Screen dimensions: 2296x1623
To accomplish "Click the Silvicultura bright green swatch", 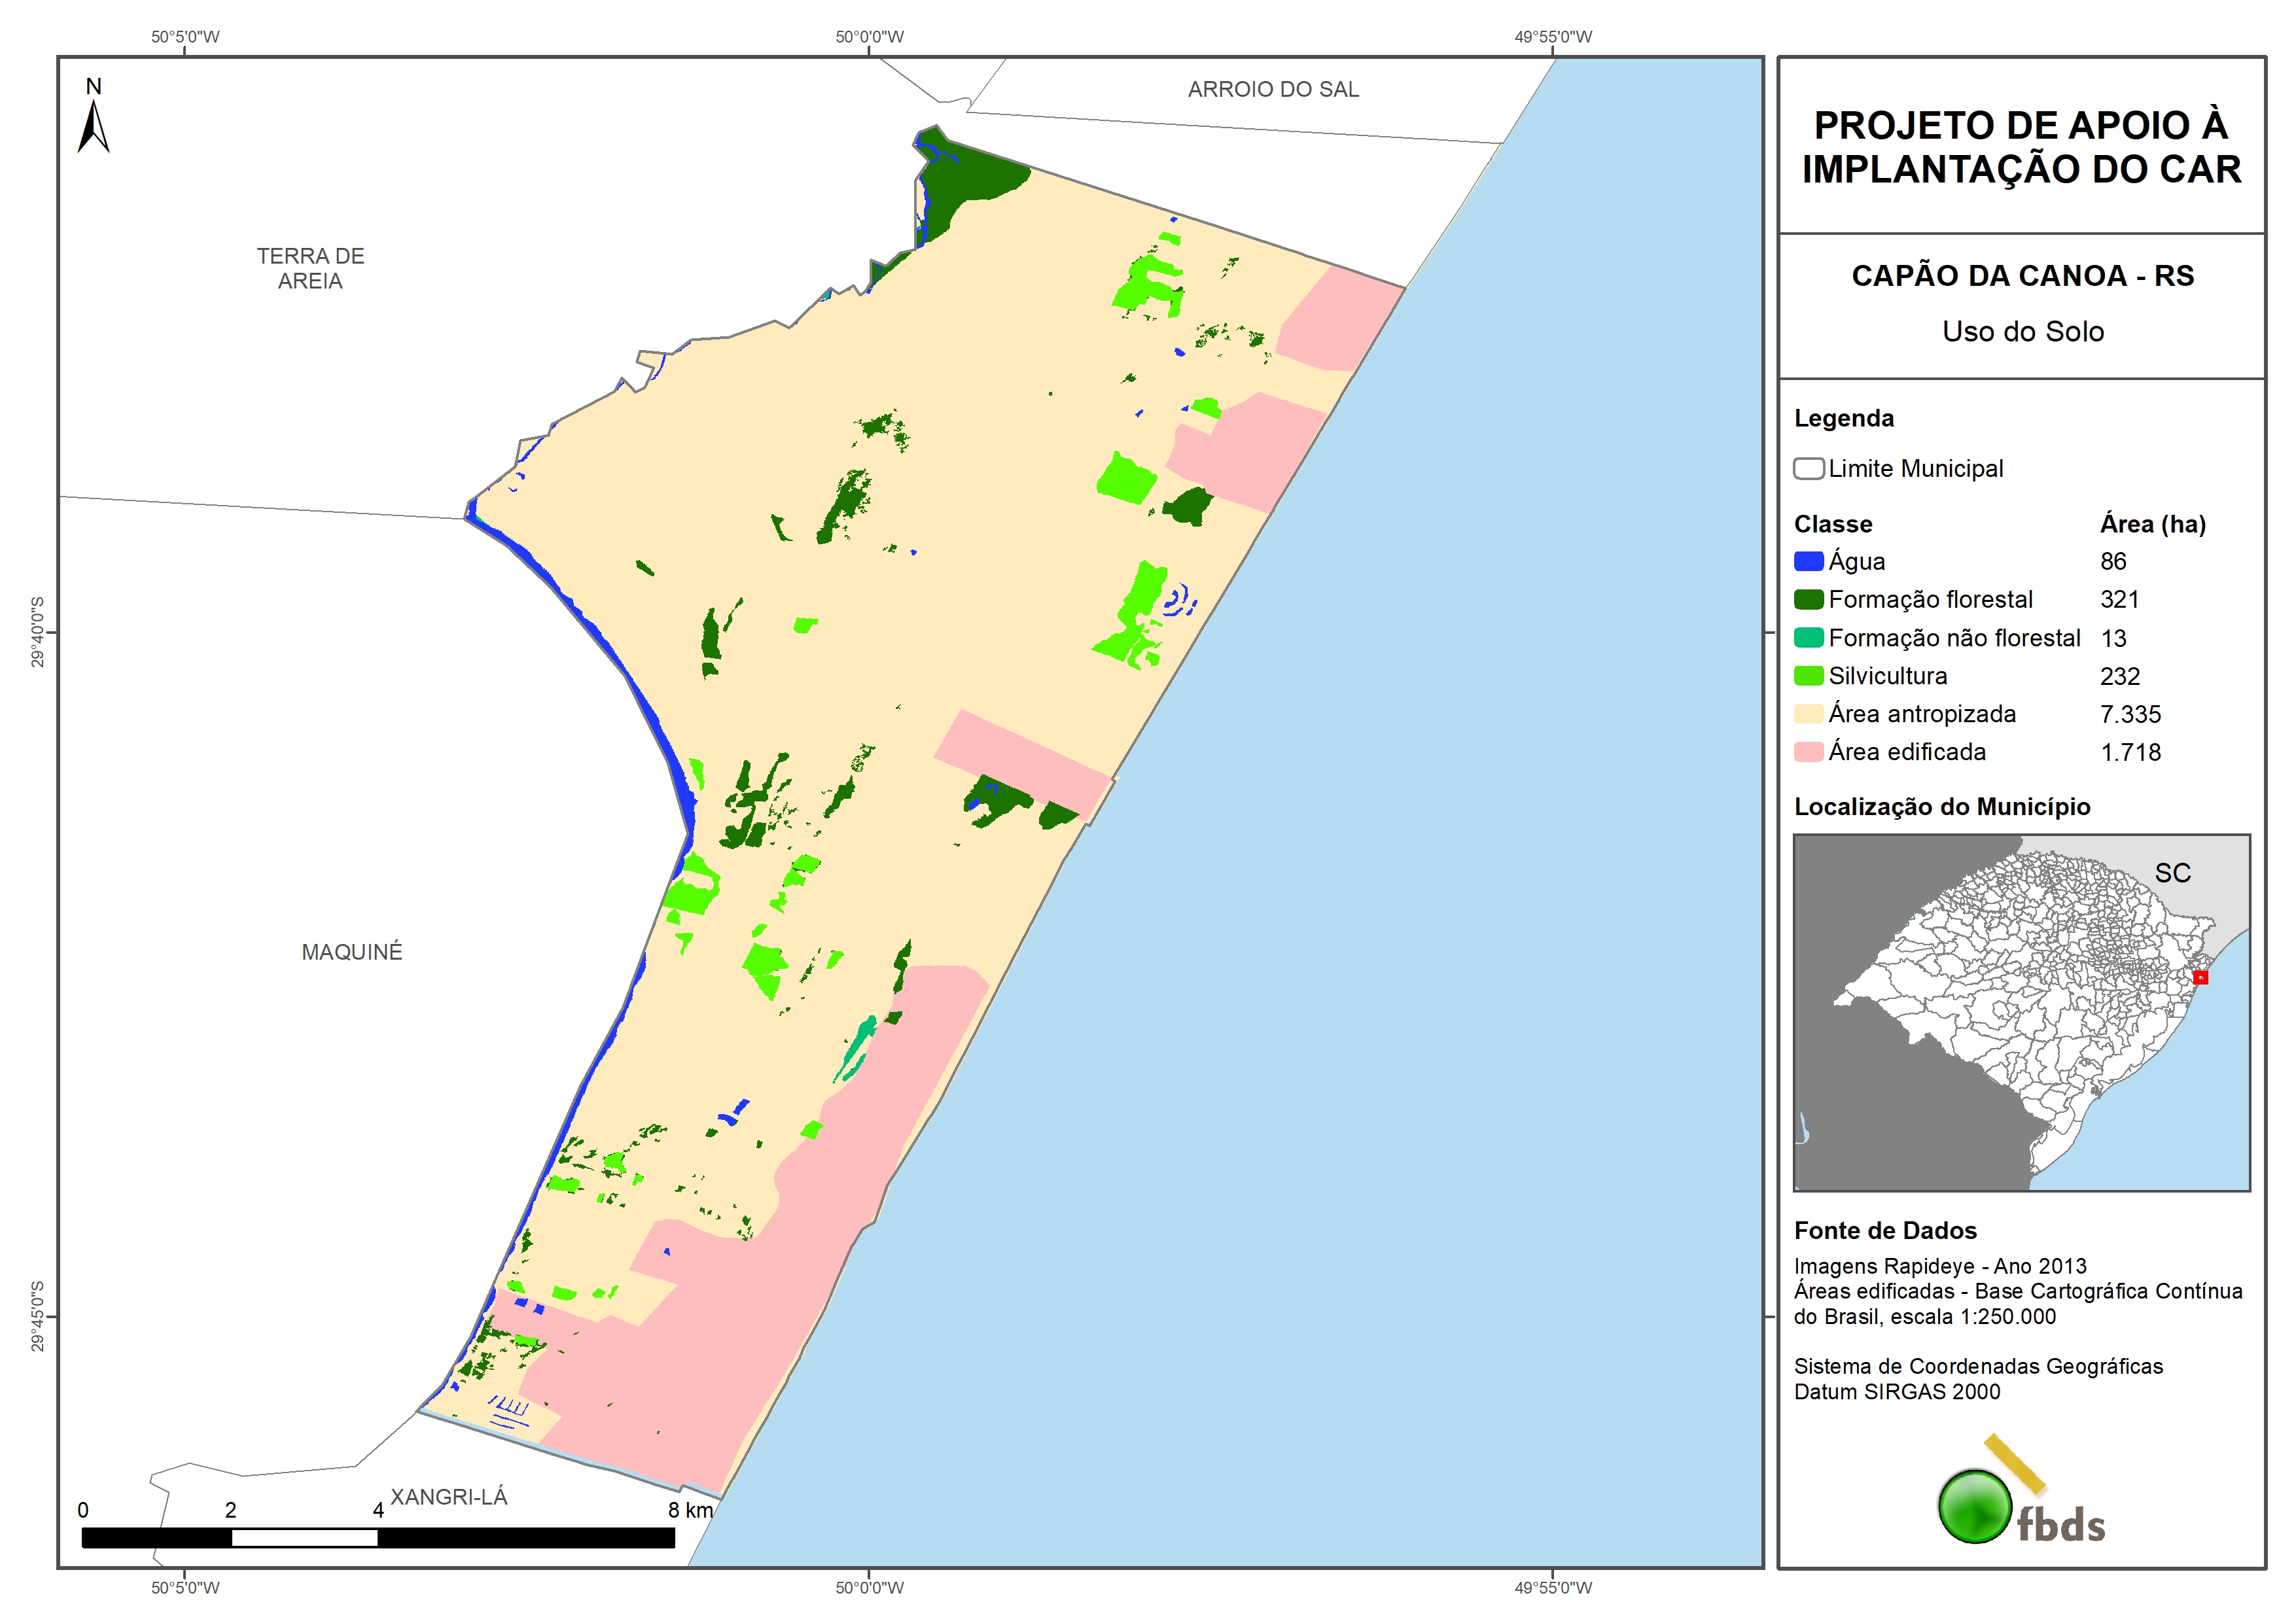I will click(x=1808, y=675).
